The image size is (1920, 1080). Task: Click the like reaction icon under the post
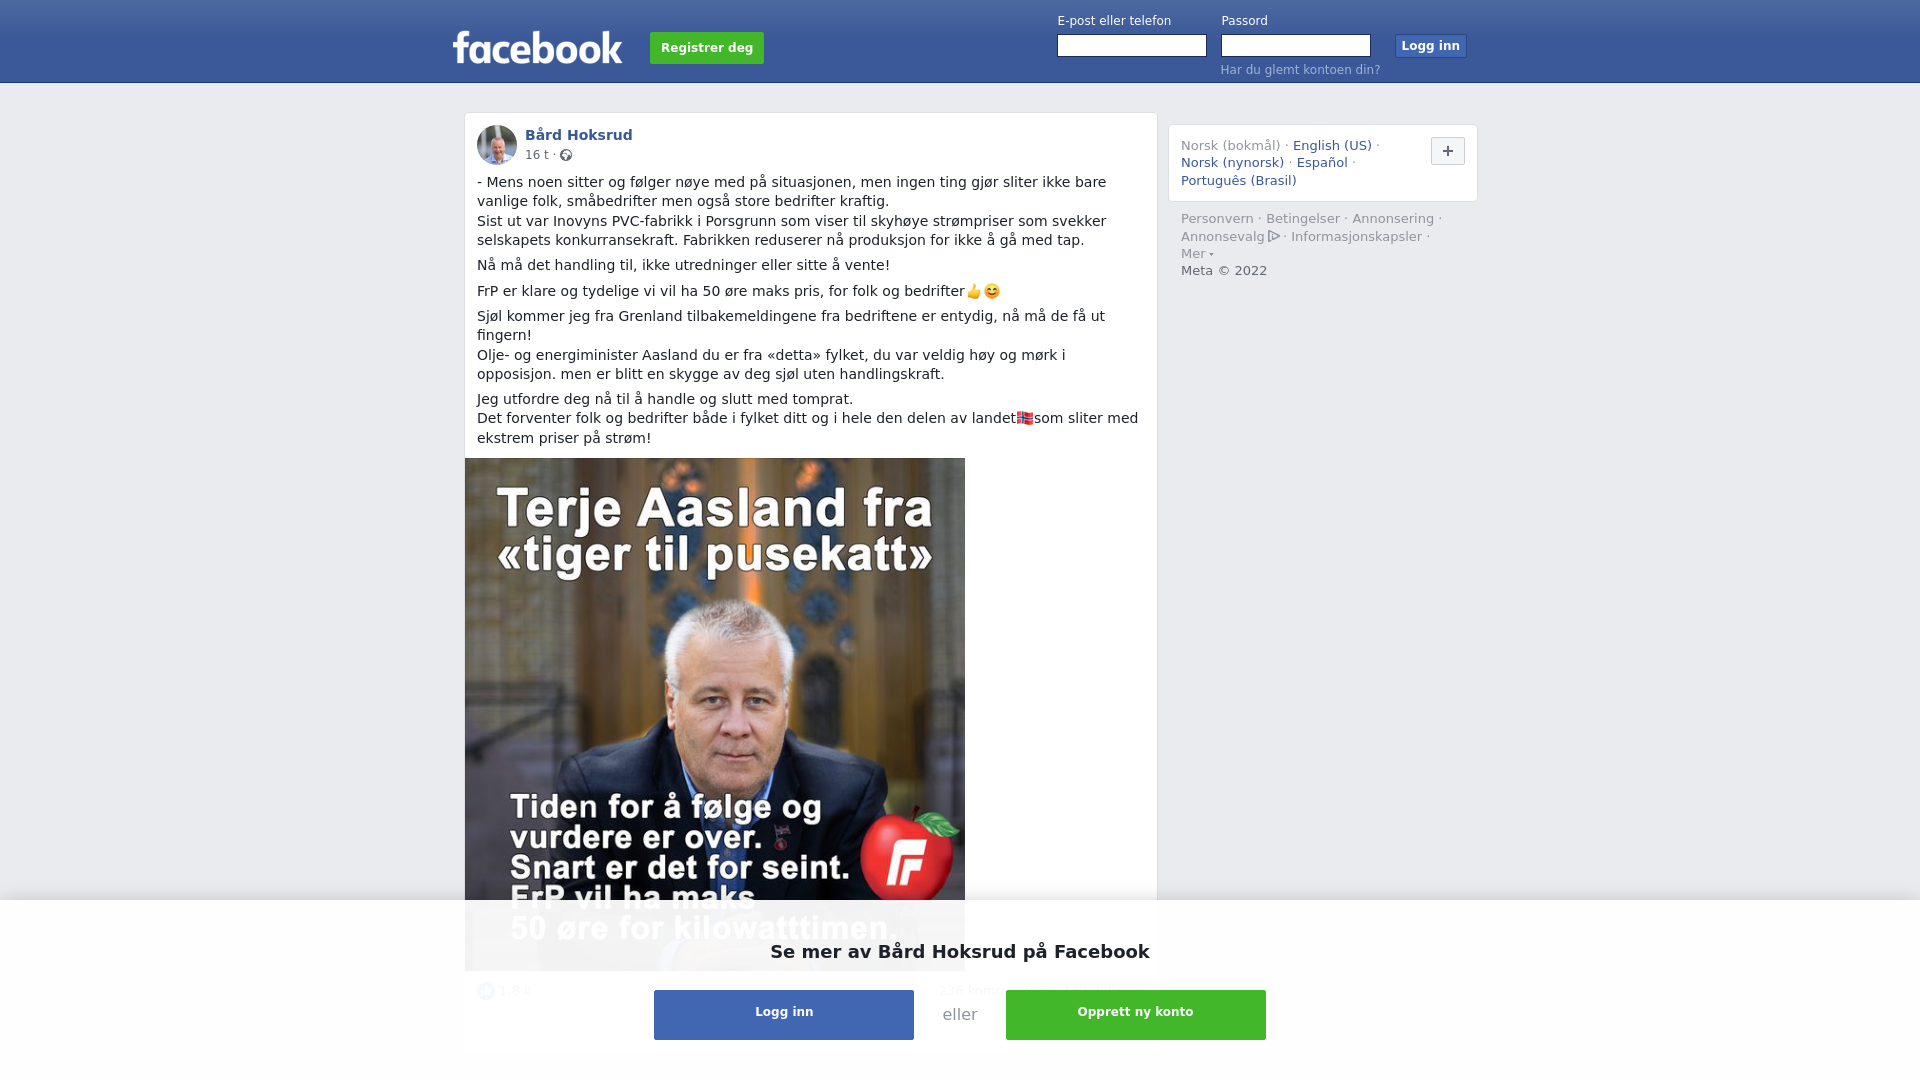click(x=486, y=991)
